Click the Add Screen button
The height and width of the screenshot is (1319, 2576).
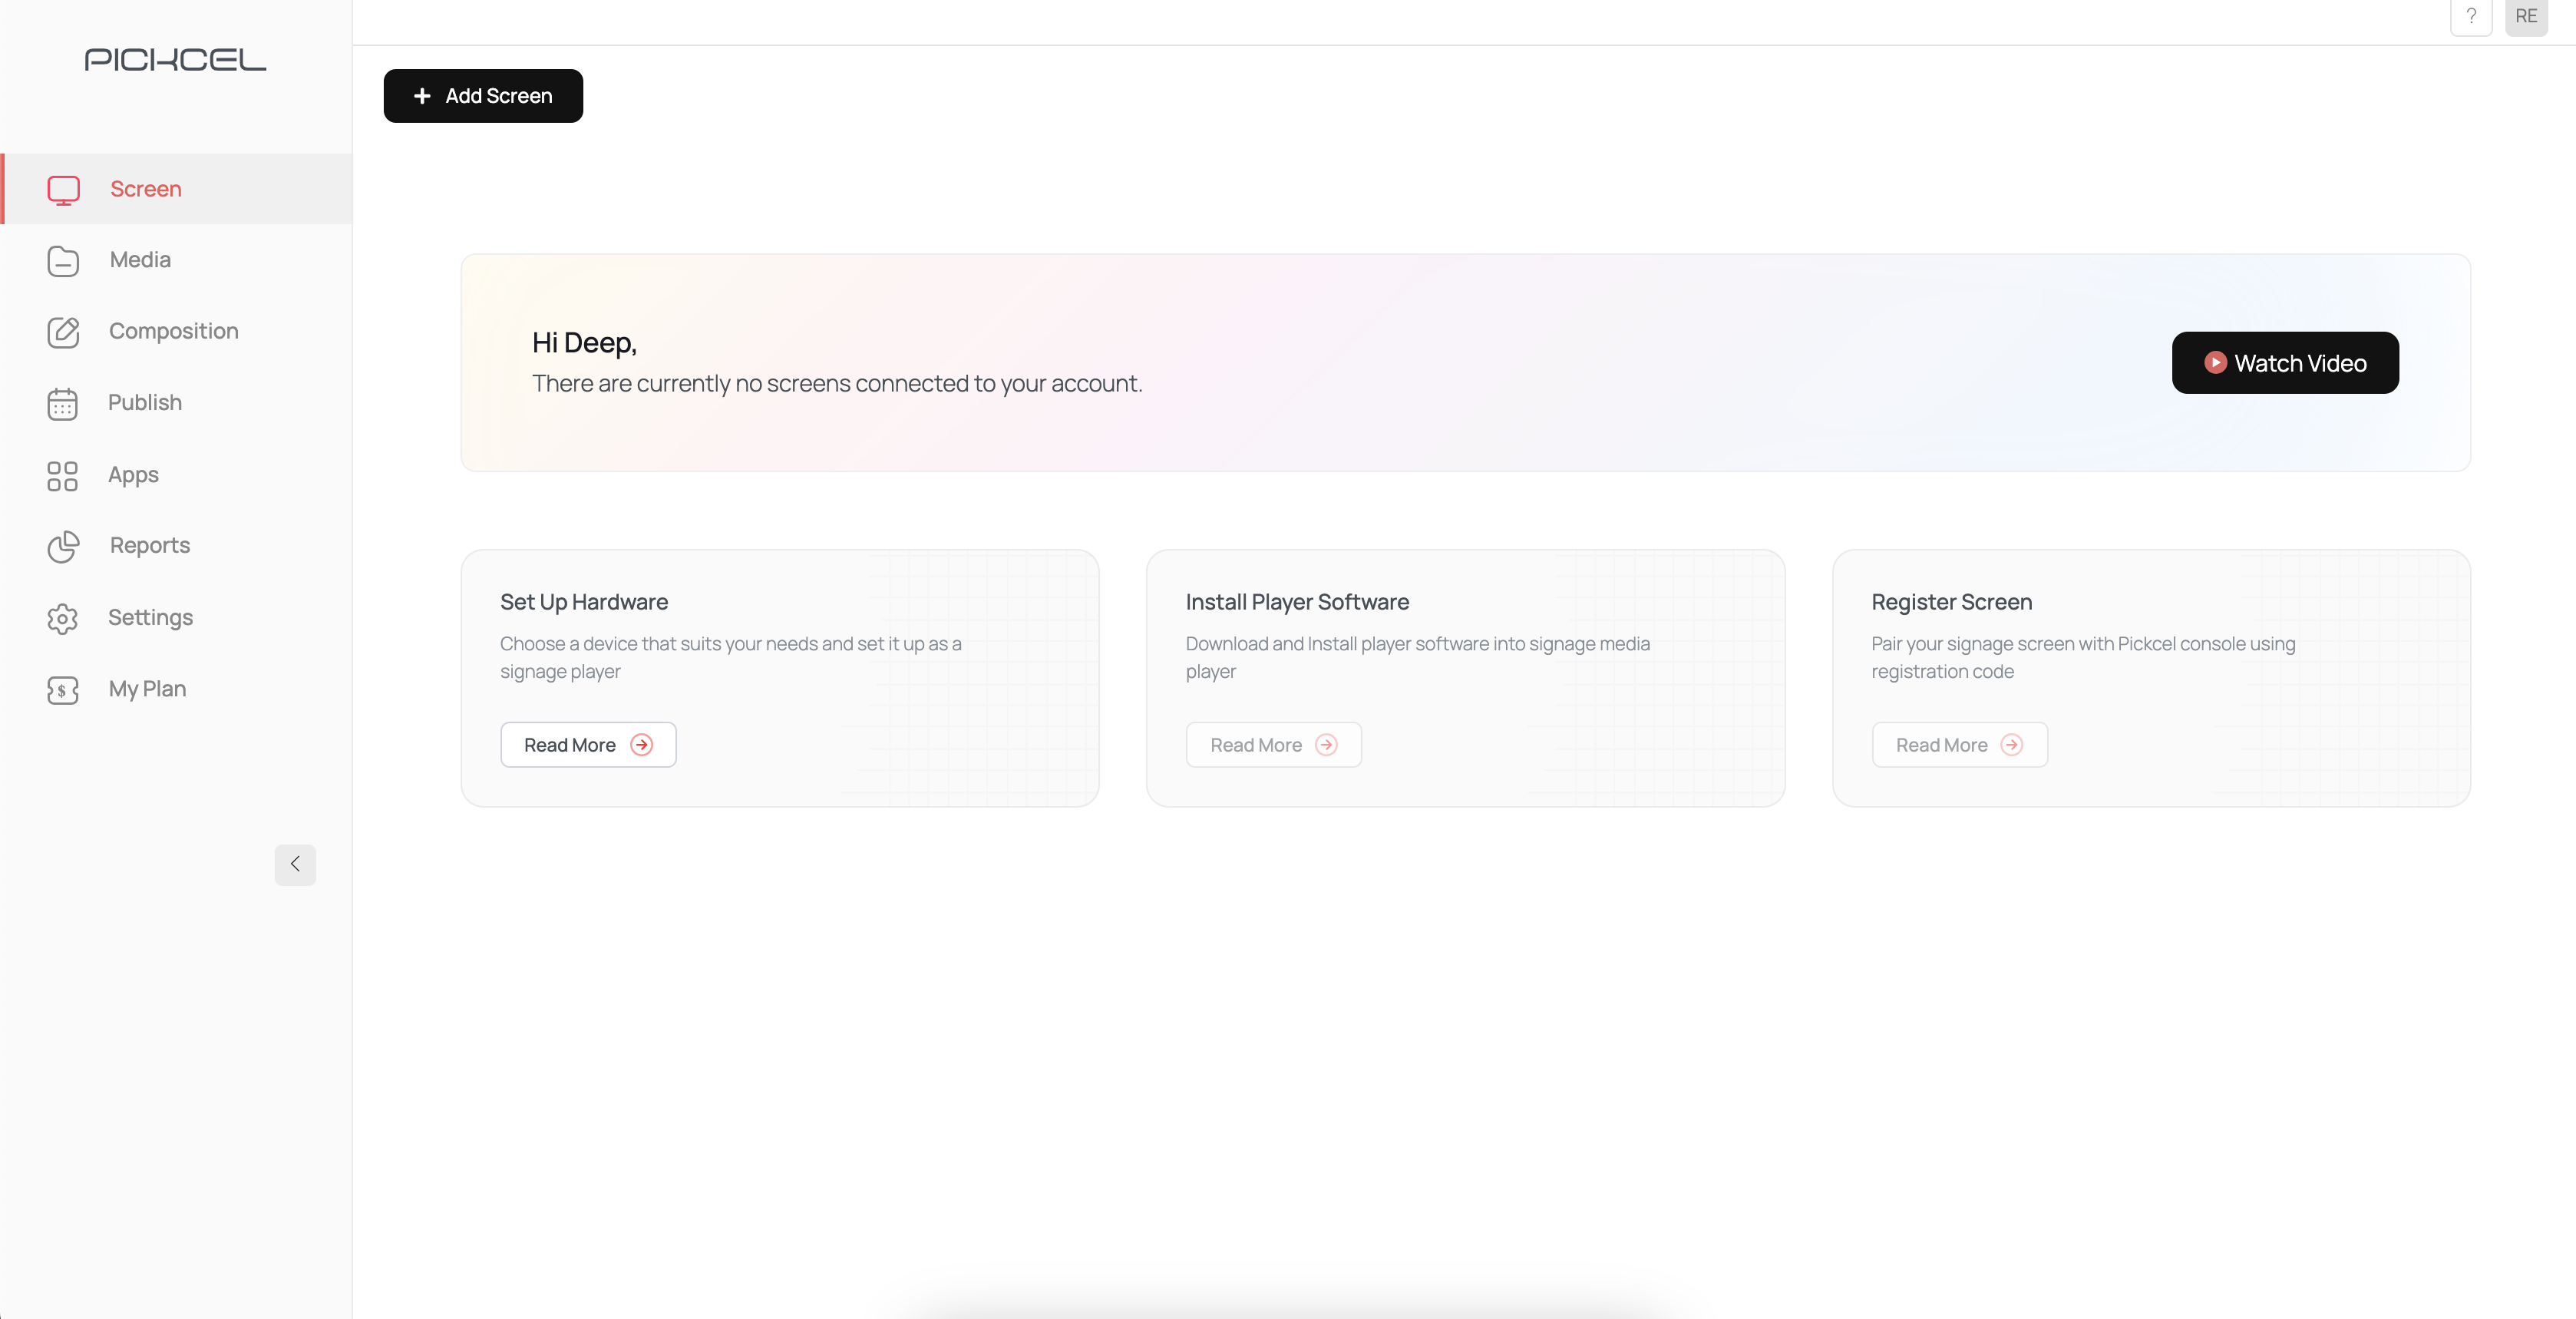click(483, 96)
